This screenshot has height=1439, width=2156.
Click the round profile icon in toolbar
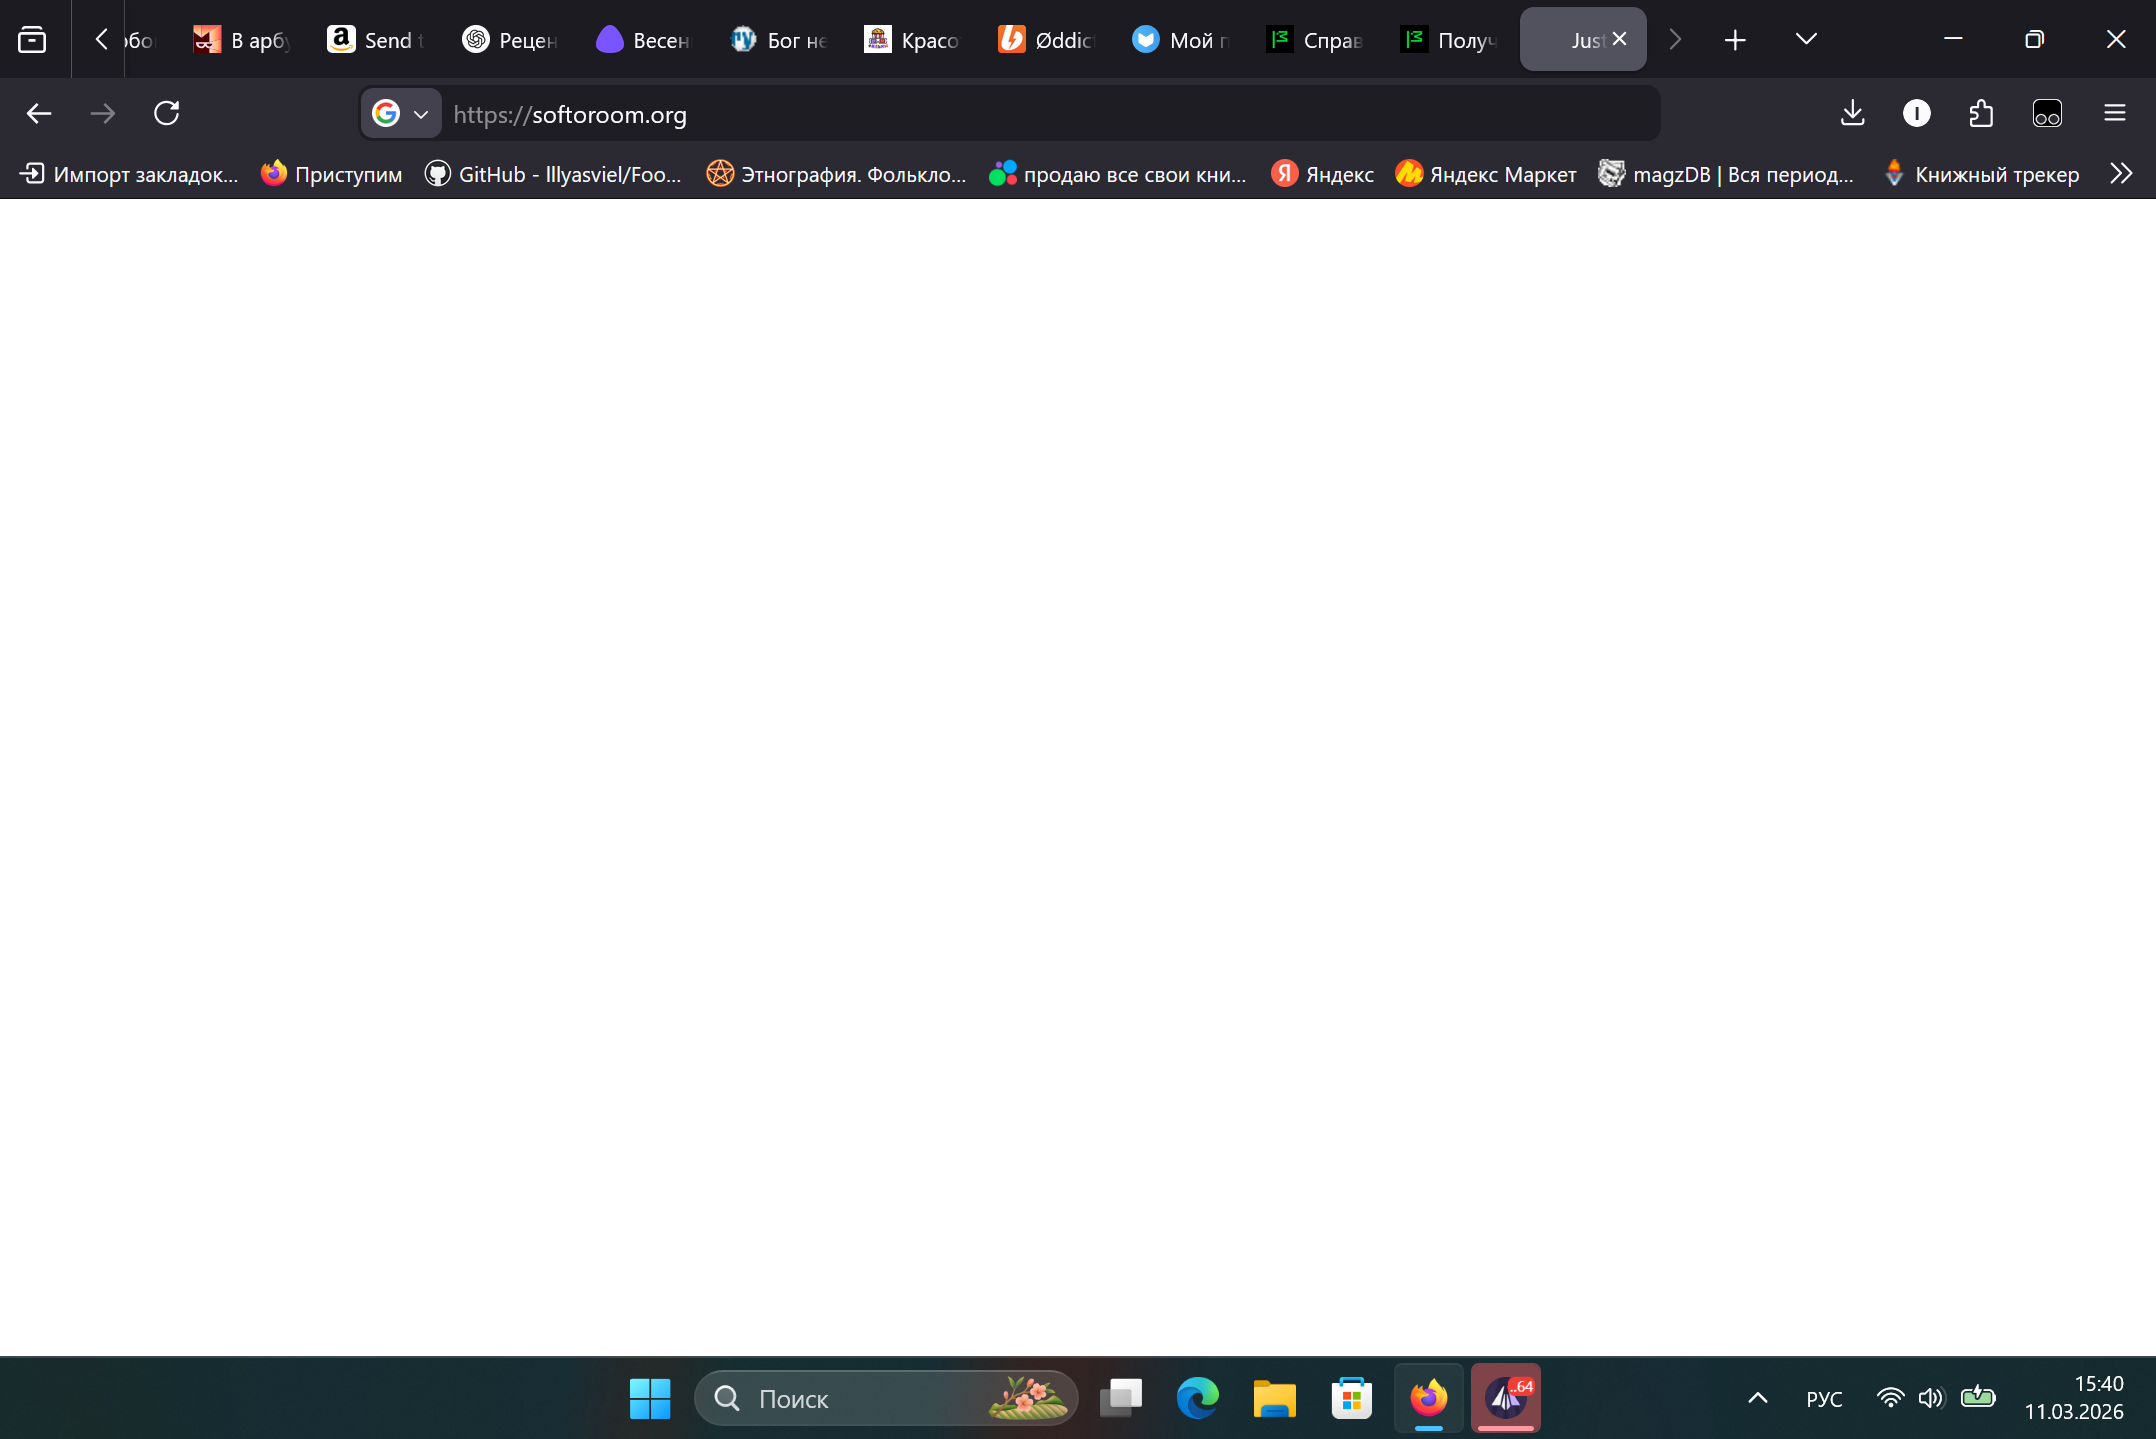1916,113
